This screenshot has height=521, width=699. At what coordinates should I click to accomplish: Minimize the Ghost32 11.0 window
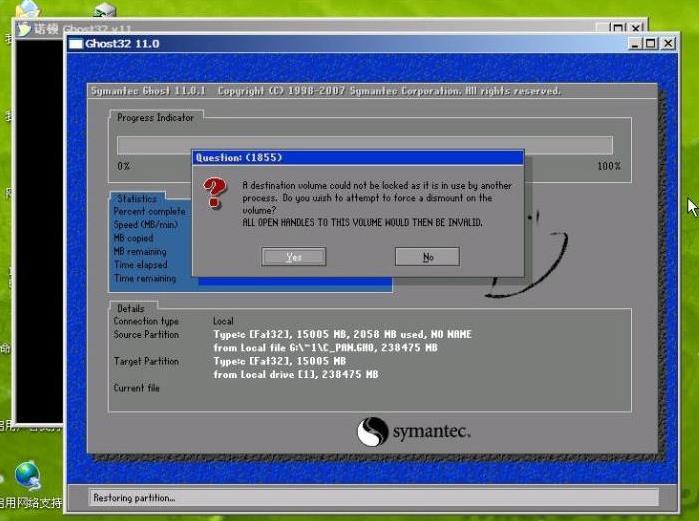coord(635,43)
